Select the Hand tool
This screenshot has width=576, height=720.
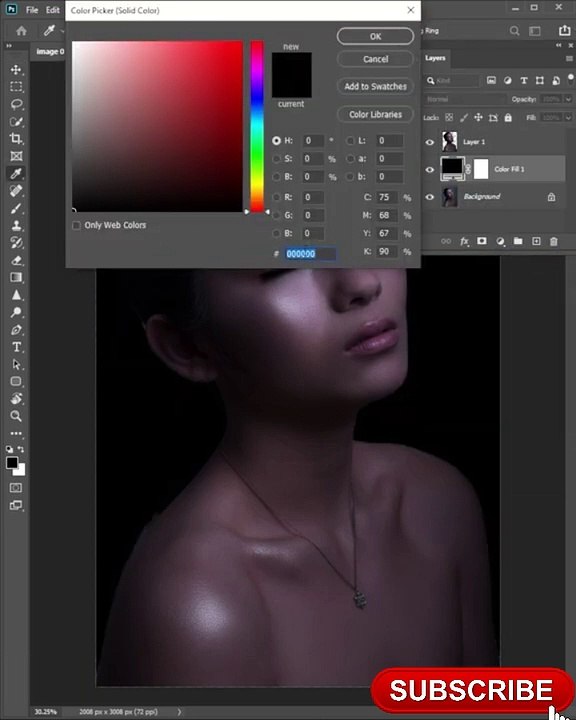[x=16, y=399]
